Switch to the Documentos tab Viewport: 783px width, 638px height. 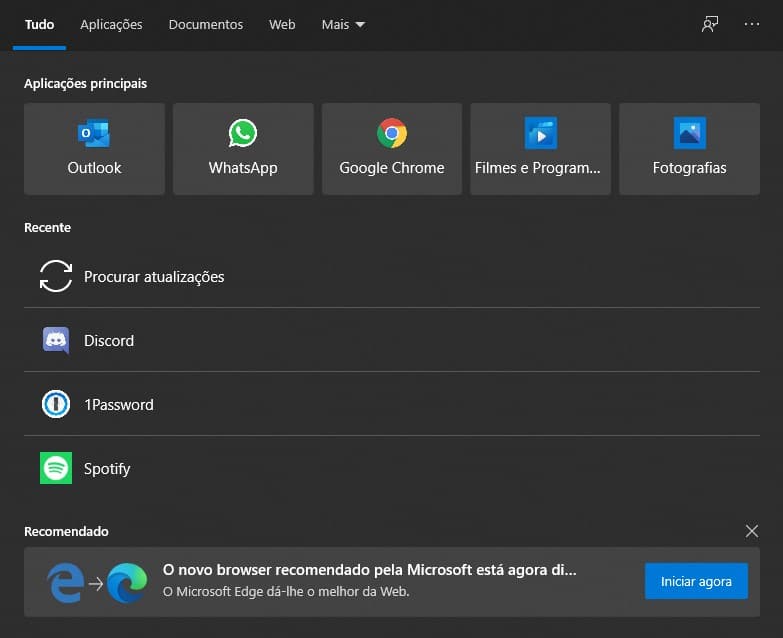pyautogui.click(x=206, y=24)
